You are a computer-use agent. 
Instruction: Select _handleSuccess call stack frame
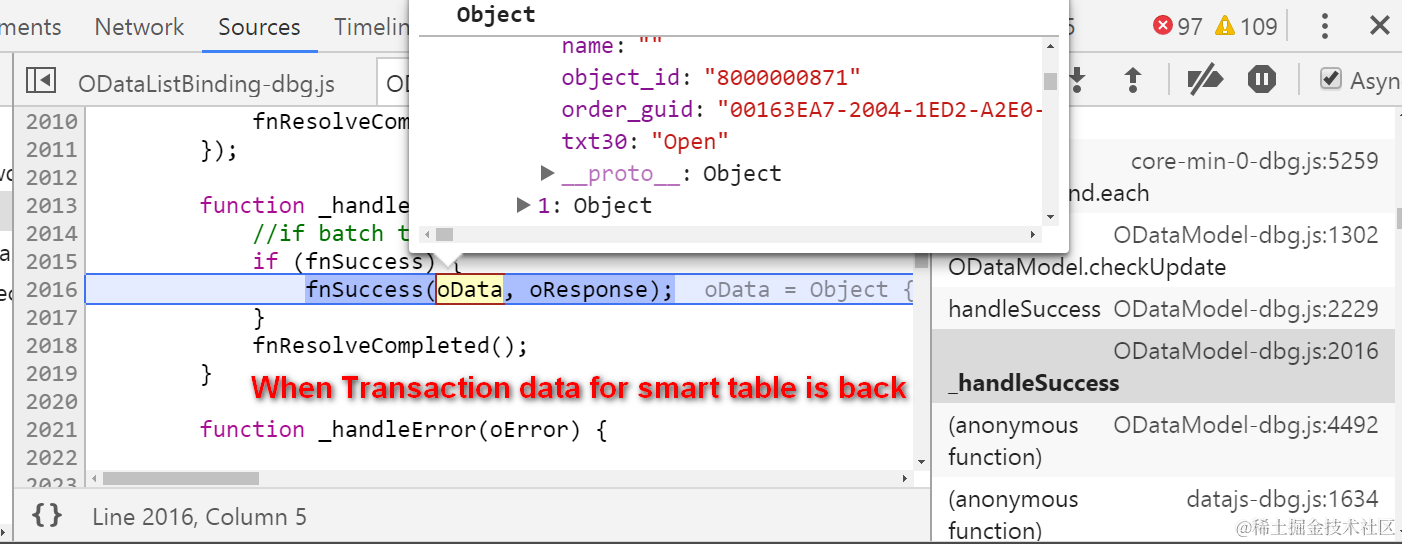[x=1164, y=366]
